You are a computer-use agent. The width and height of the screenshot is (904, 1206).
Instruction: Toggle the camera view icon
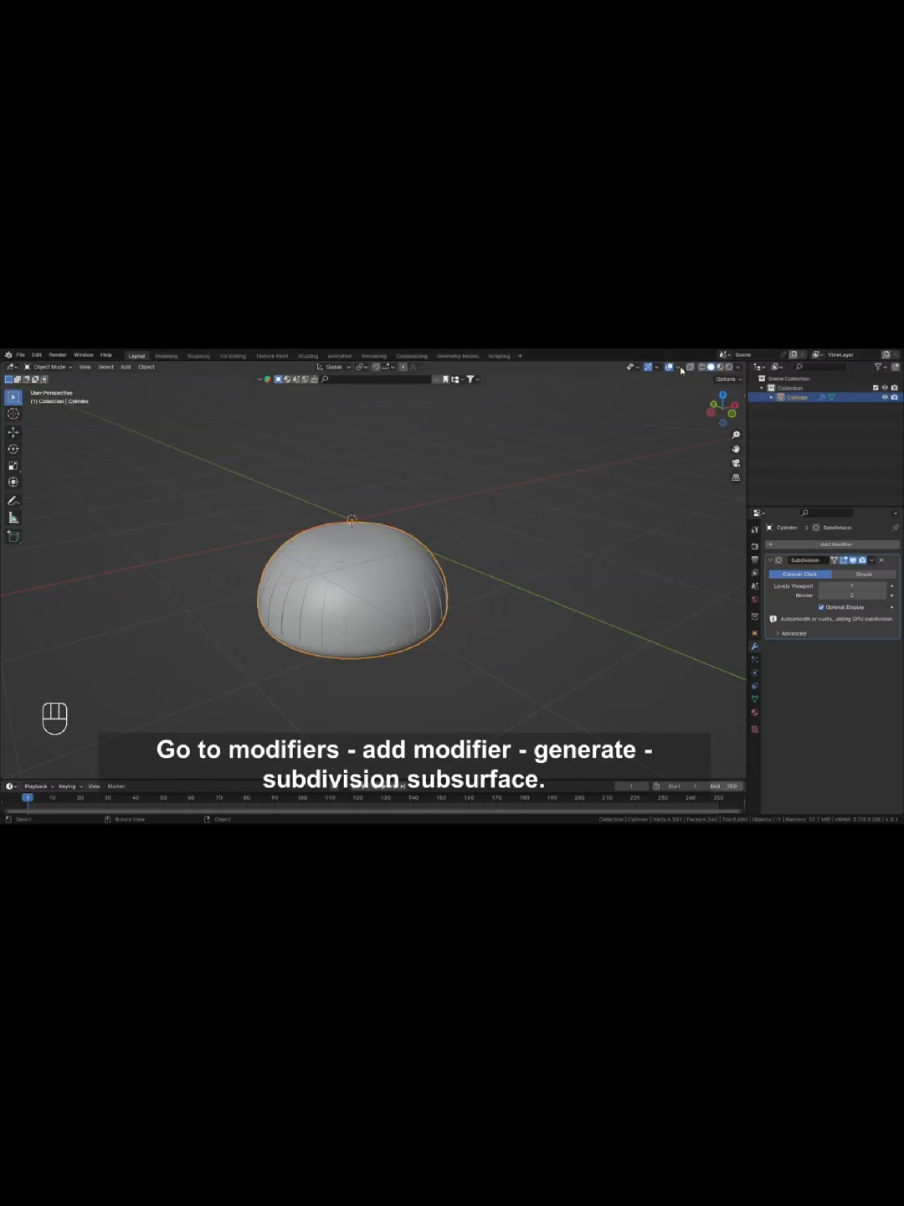click(x=736, y=463)
